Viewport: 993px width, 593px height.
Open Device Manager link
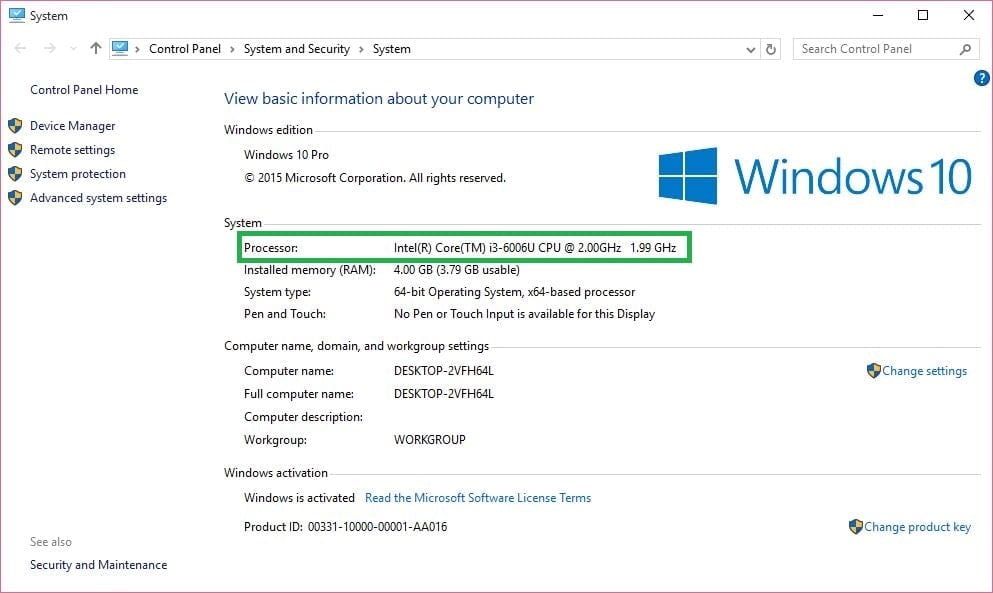[73, 126]
